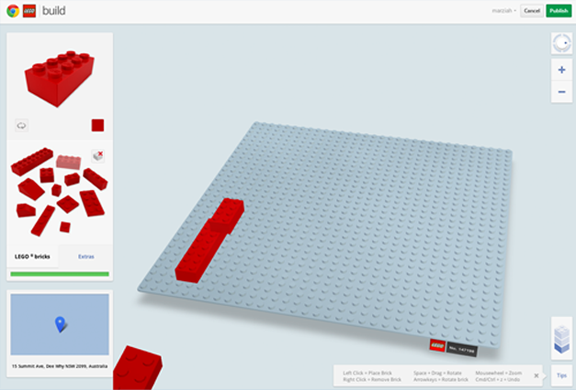Click the circular view rotation control
This screenshot has width=576, height=390.
click(562, 43)
